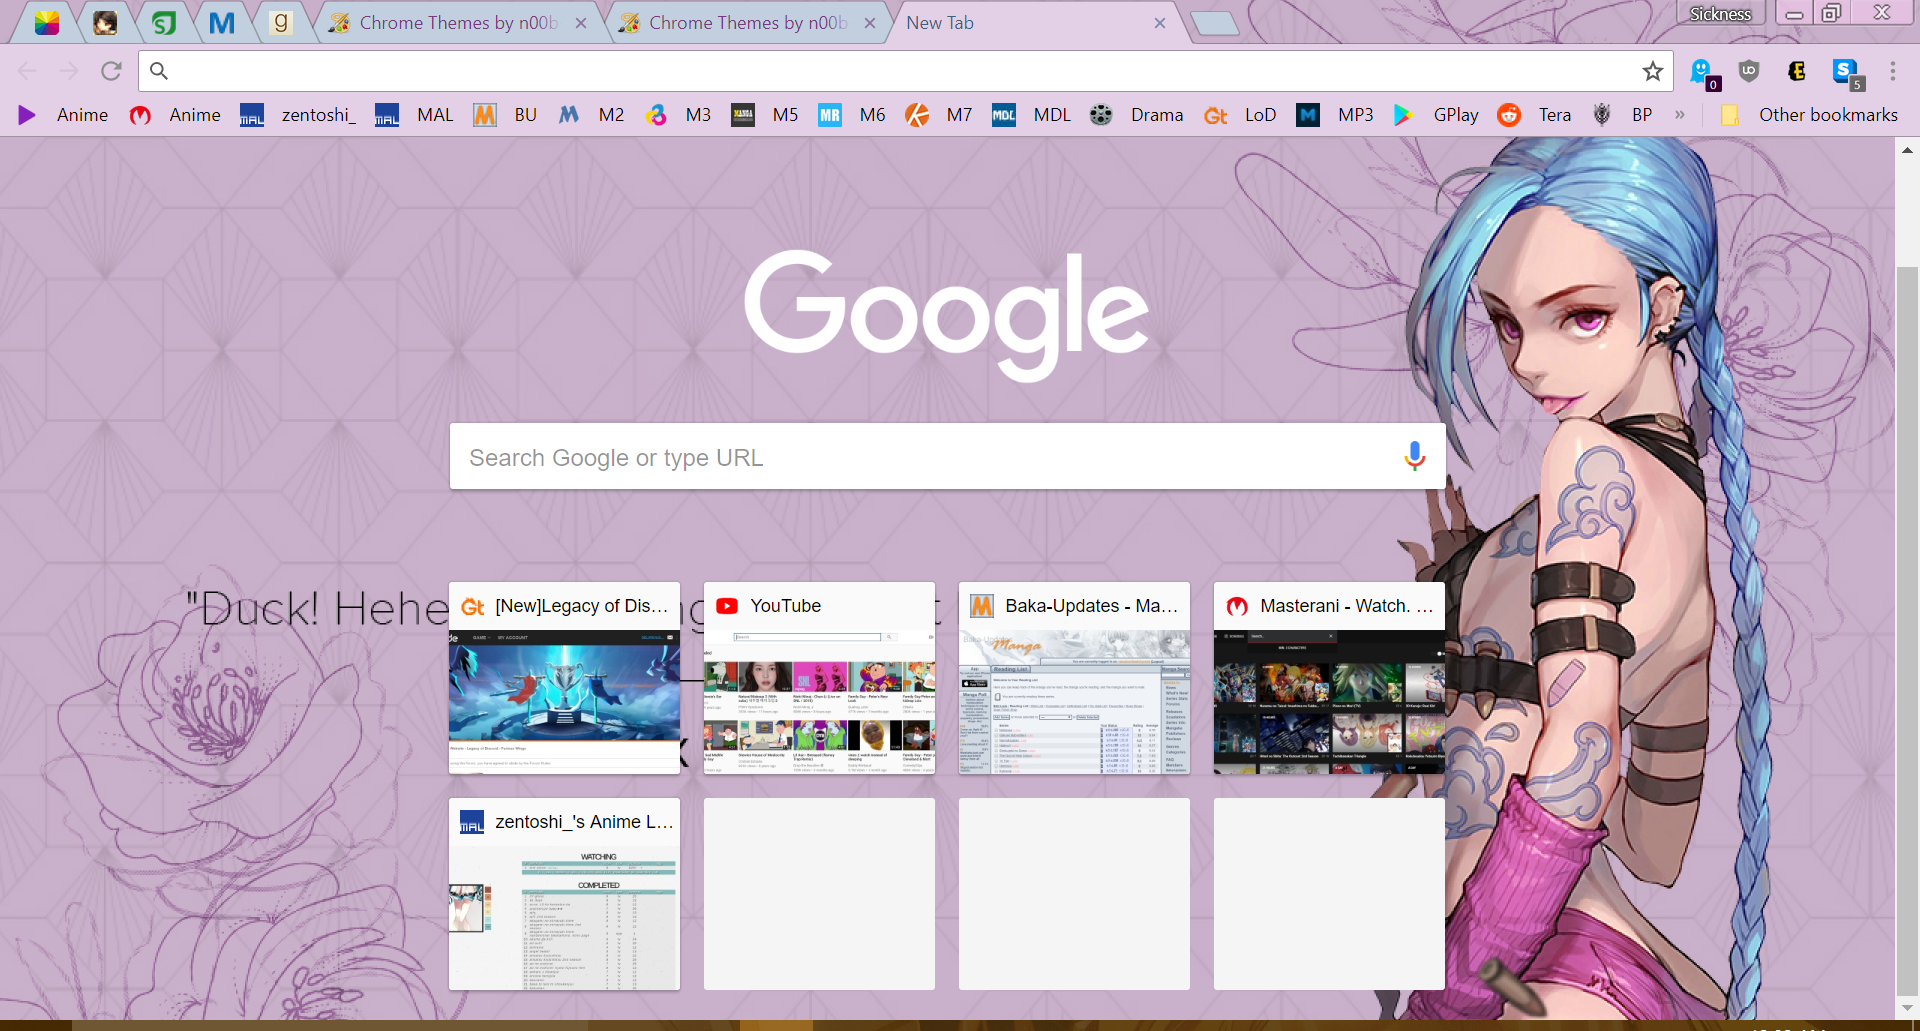Open a new tab with the new-tab button

[1215, 23]
